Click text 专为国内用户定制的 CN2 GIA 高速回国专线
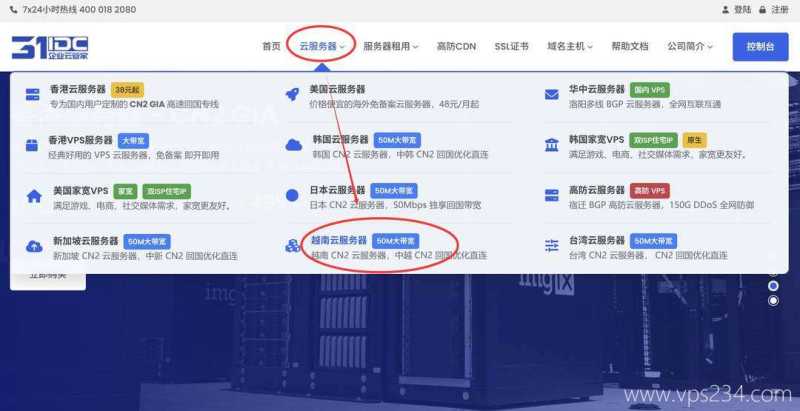The height and width of the screenshot is (411, 800). click(134, 104)
